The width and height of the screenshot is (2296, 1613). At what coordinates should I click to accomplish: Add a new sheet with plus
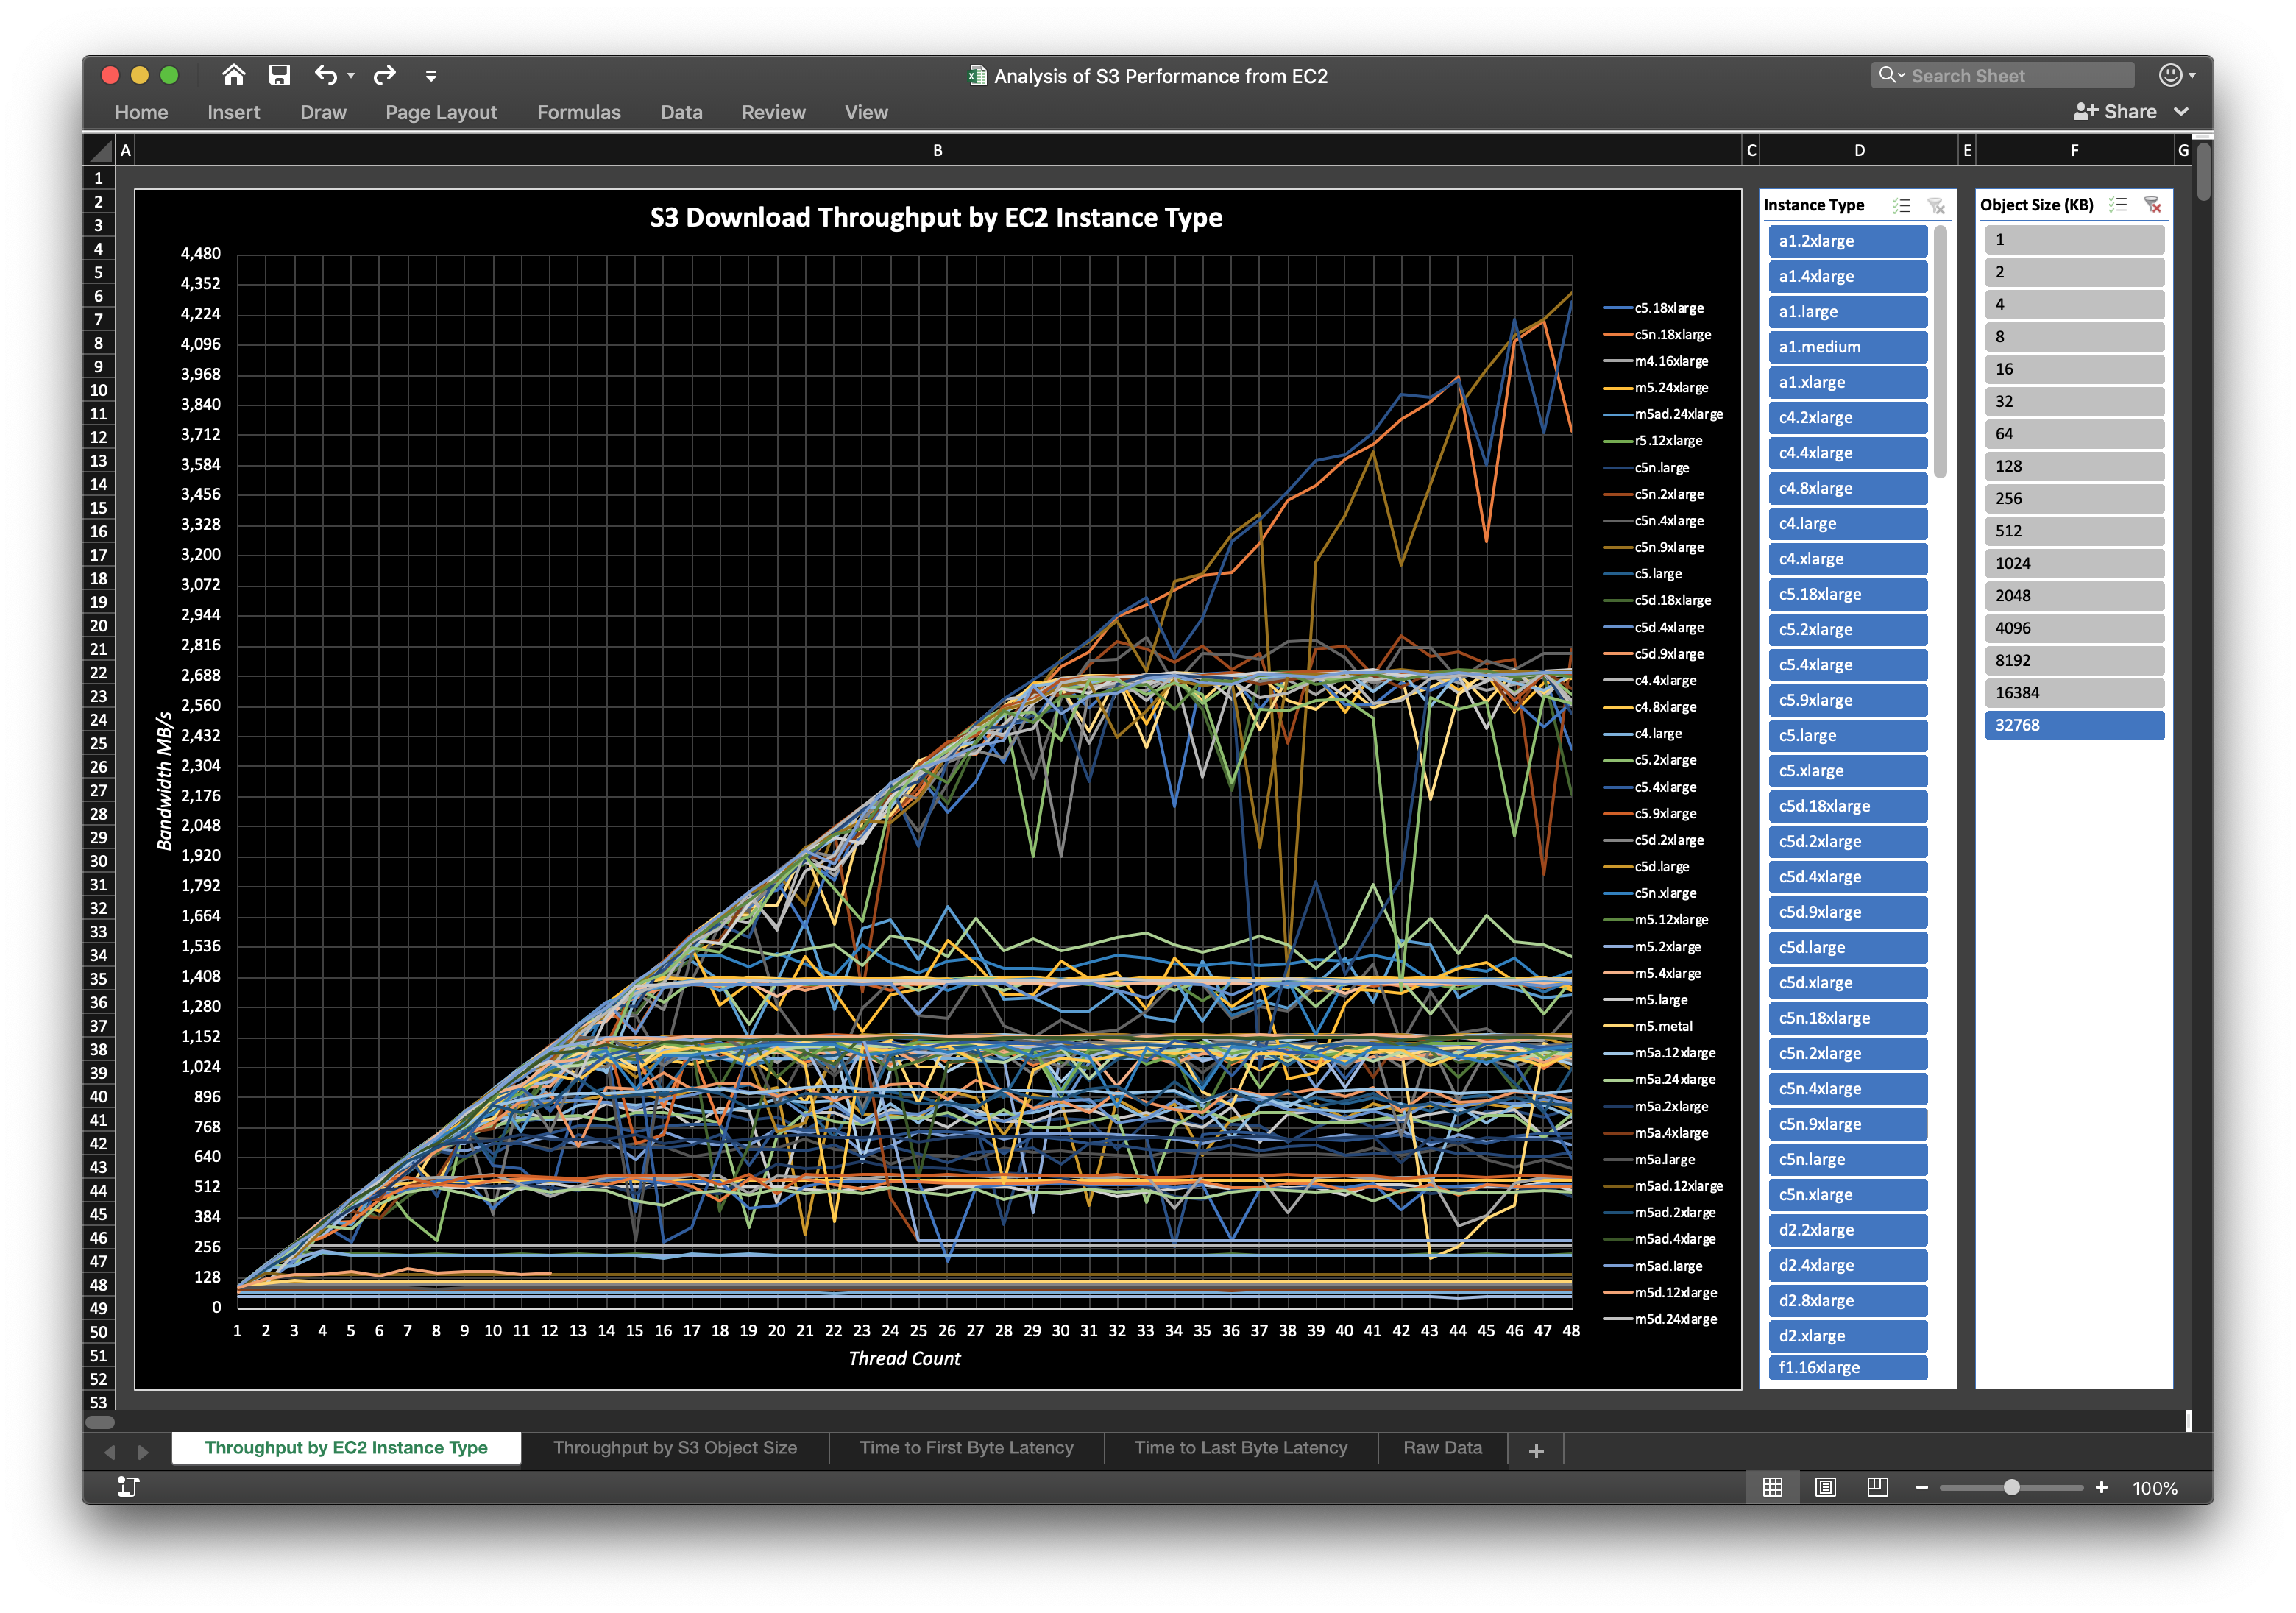[x=1536, y=1450]
